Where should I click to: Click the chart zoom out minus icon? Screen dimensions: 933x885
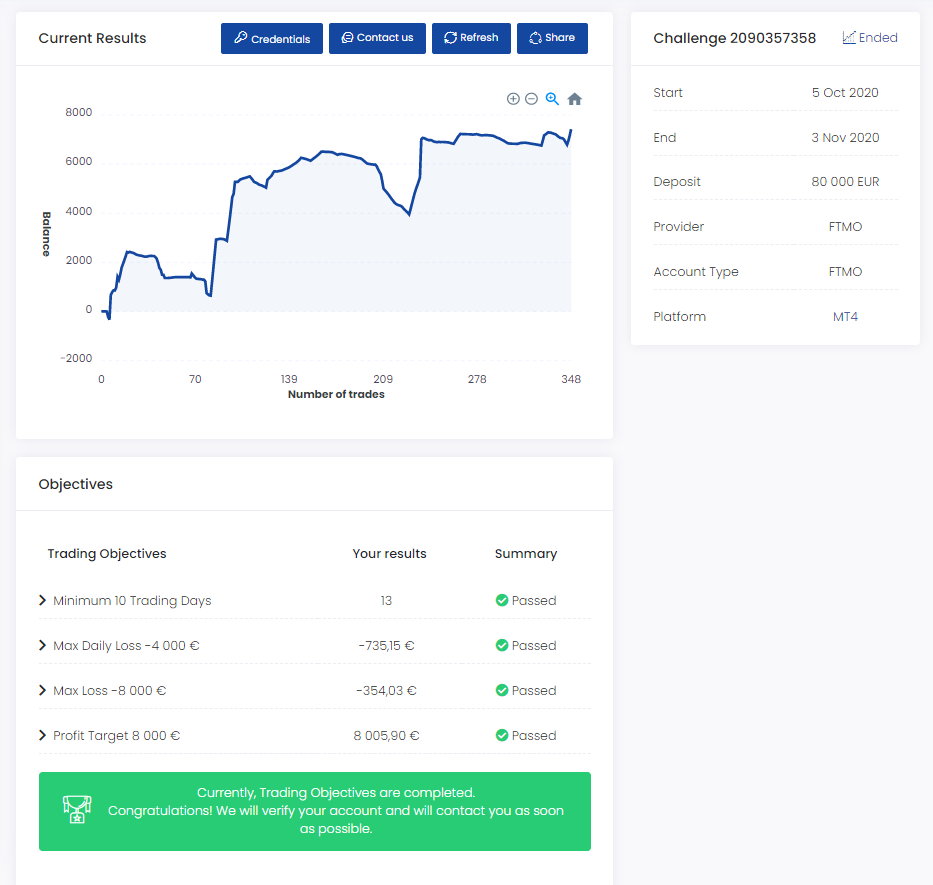532,99
